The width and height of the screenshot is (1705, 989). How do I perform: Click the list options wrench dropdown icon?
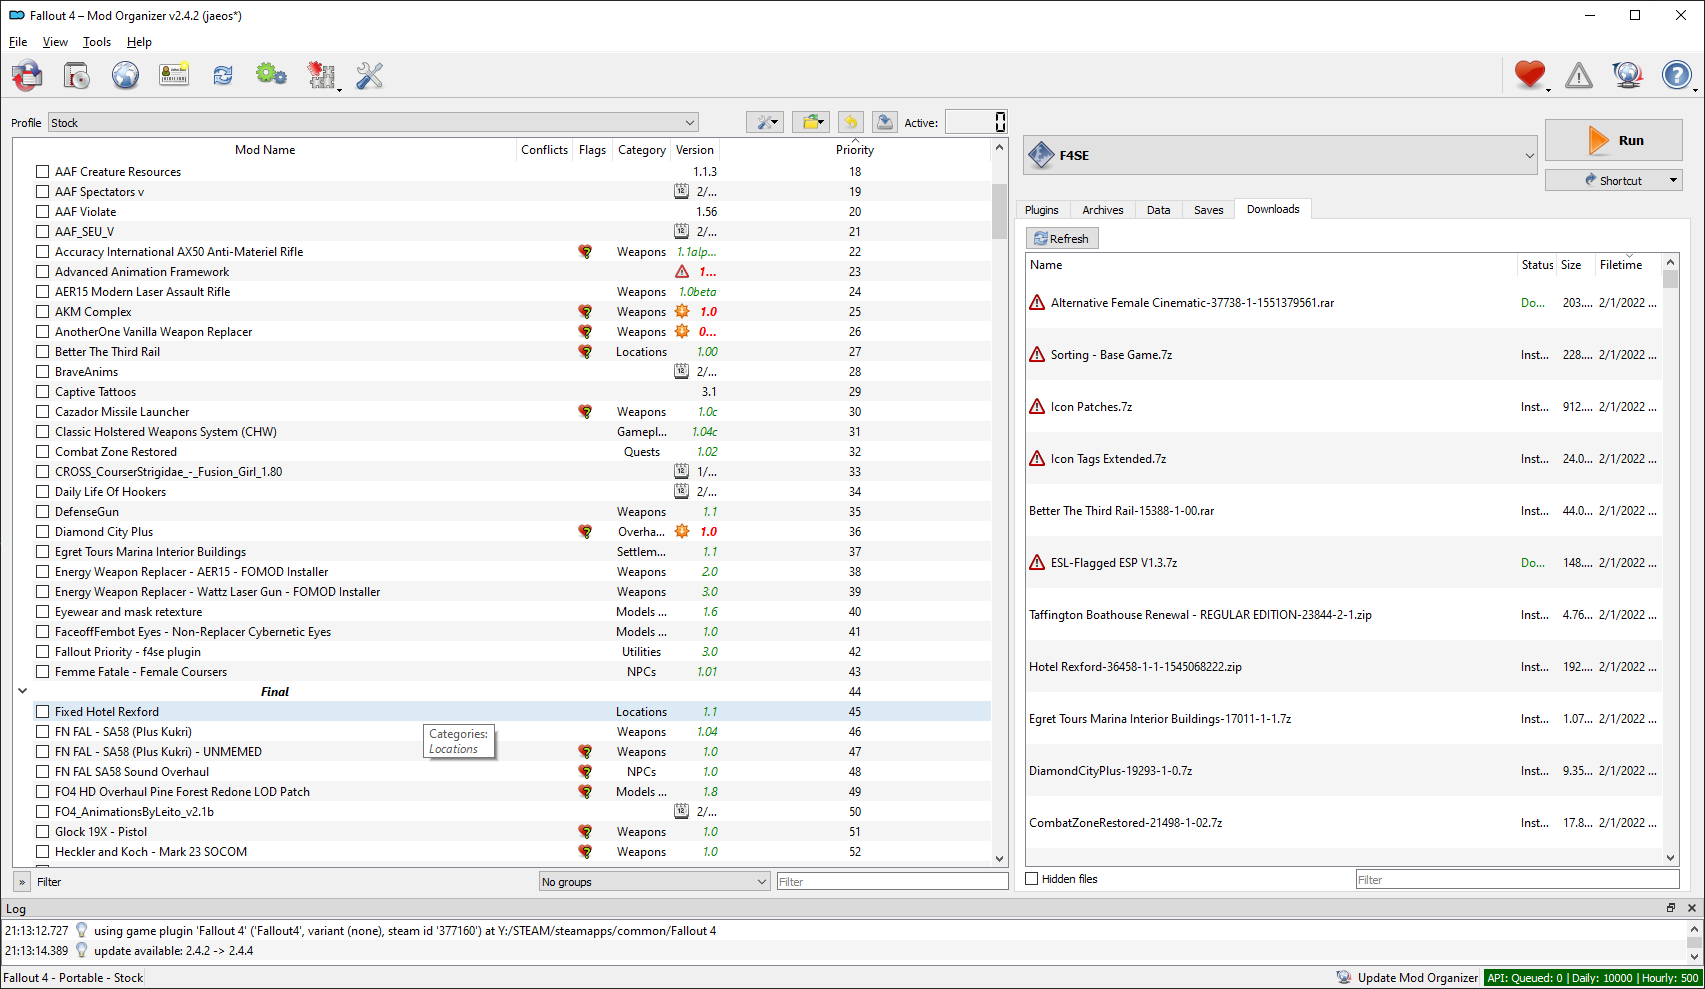click(x=765, y=122)
